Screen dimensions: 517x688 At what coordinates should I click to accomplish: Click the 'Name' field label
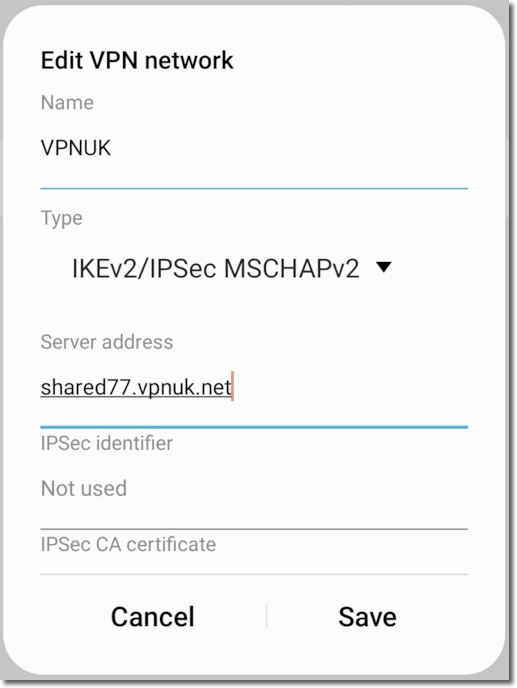67,103
